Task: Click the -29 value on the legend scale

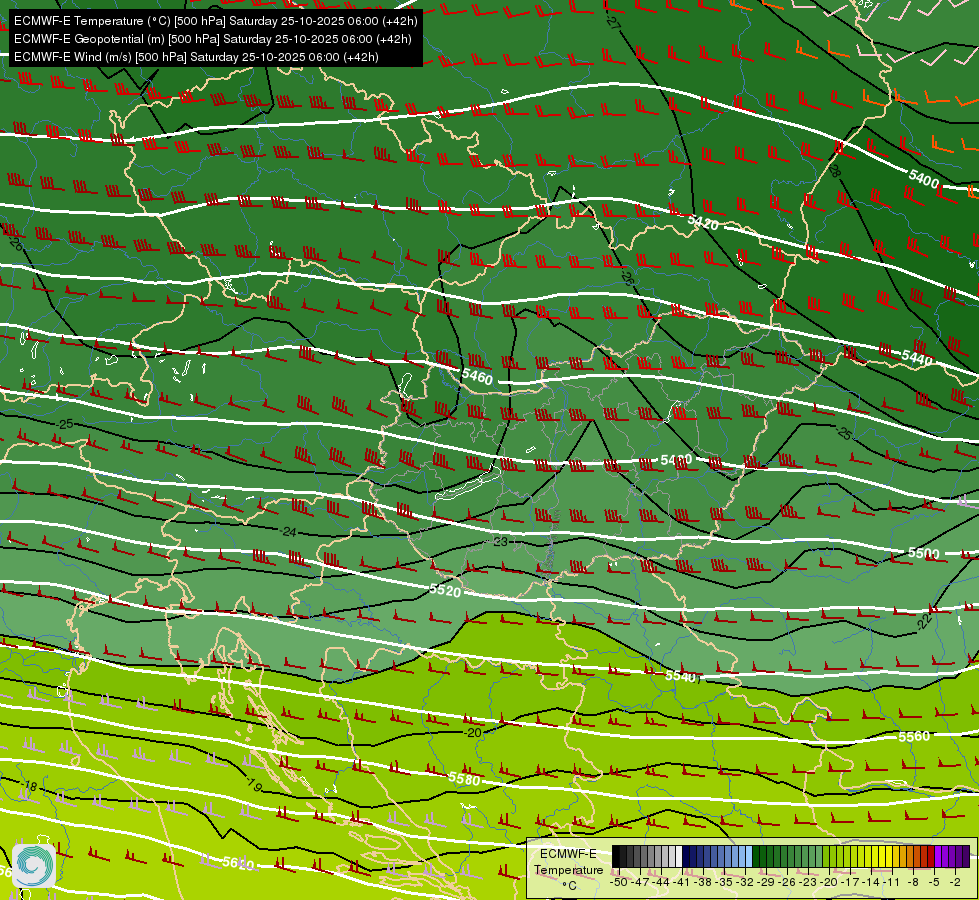Action: coord(766,883)
